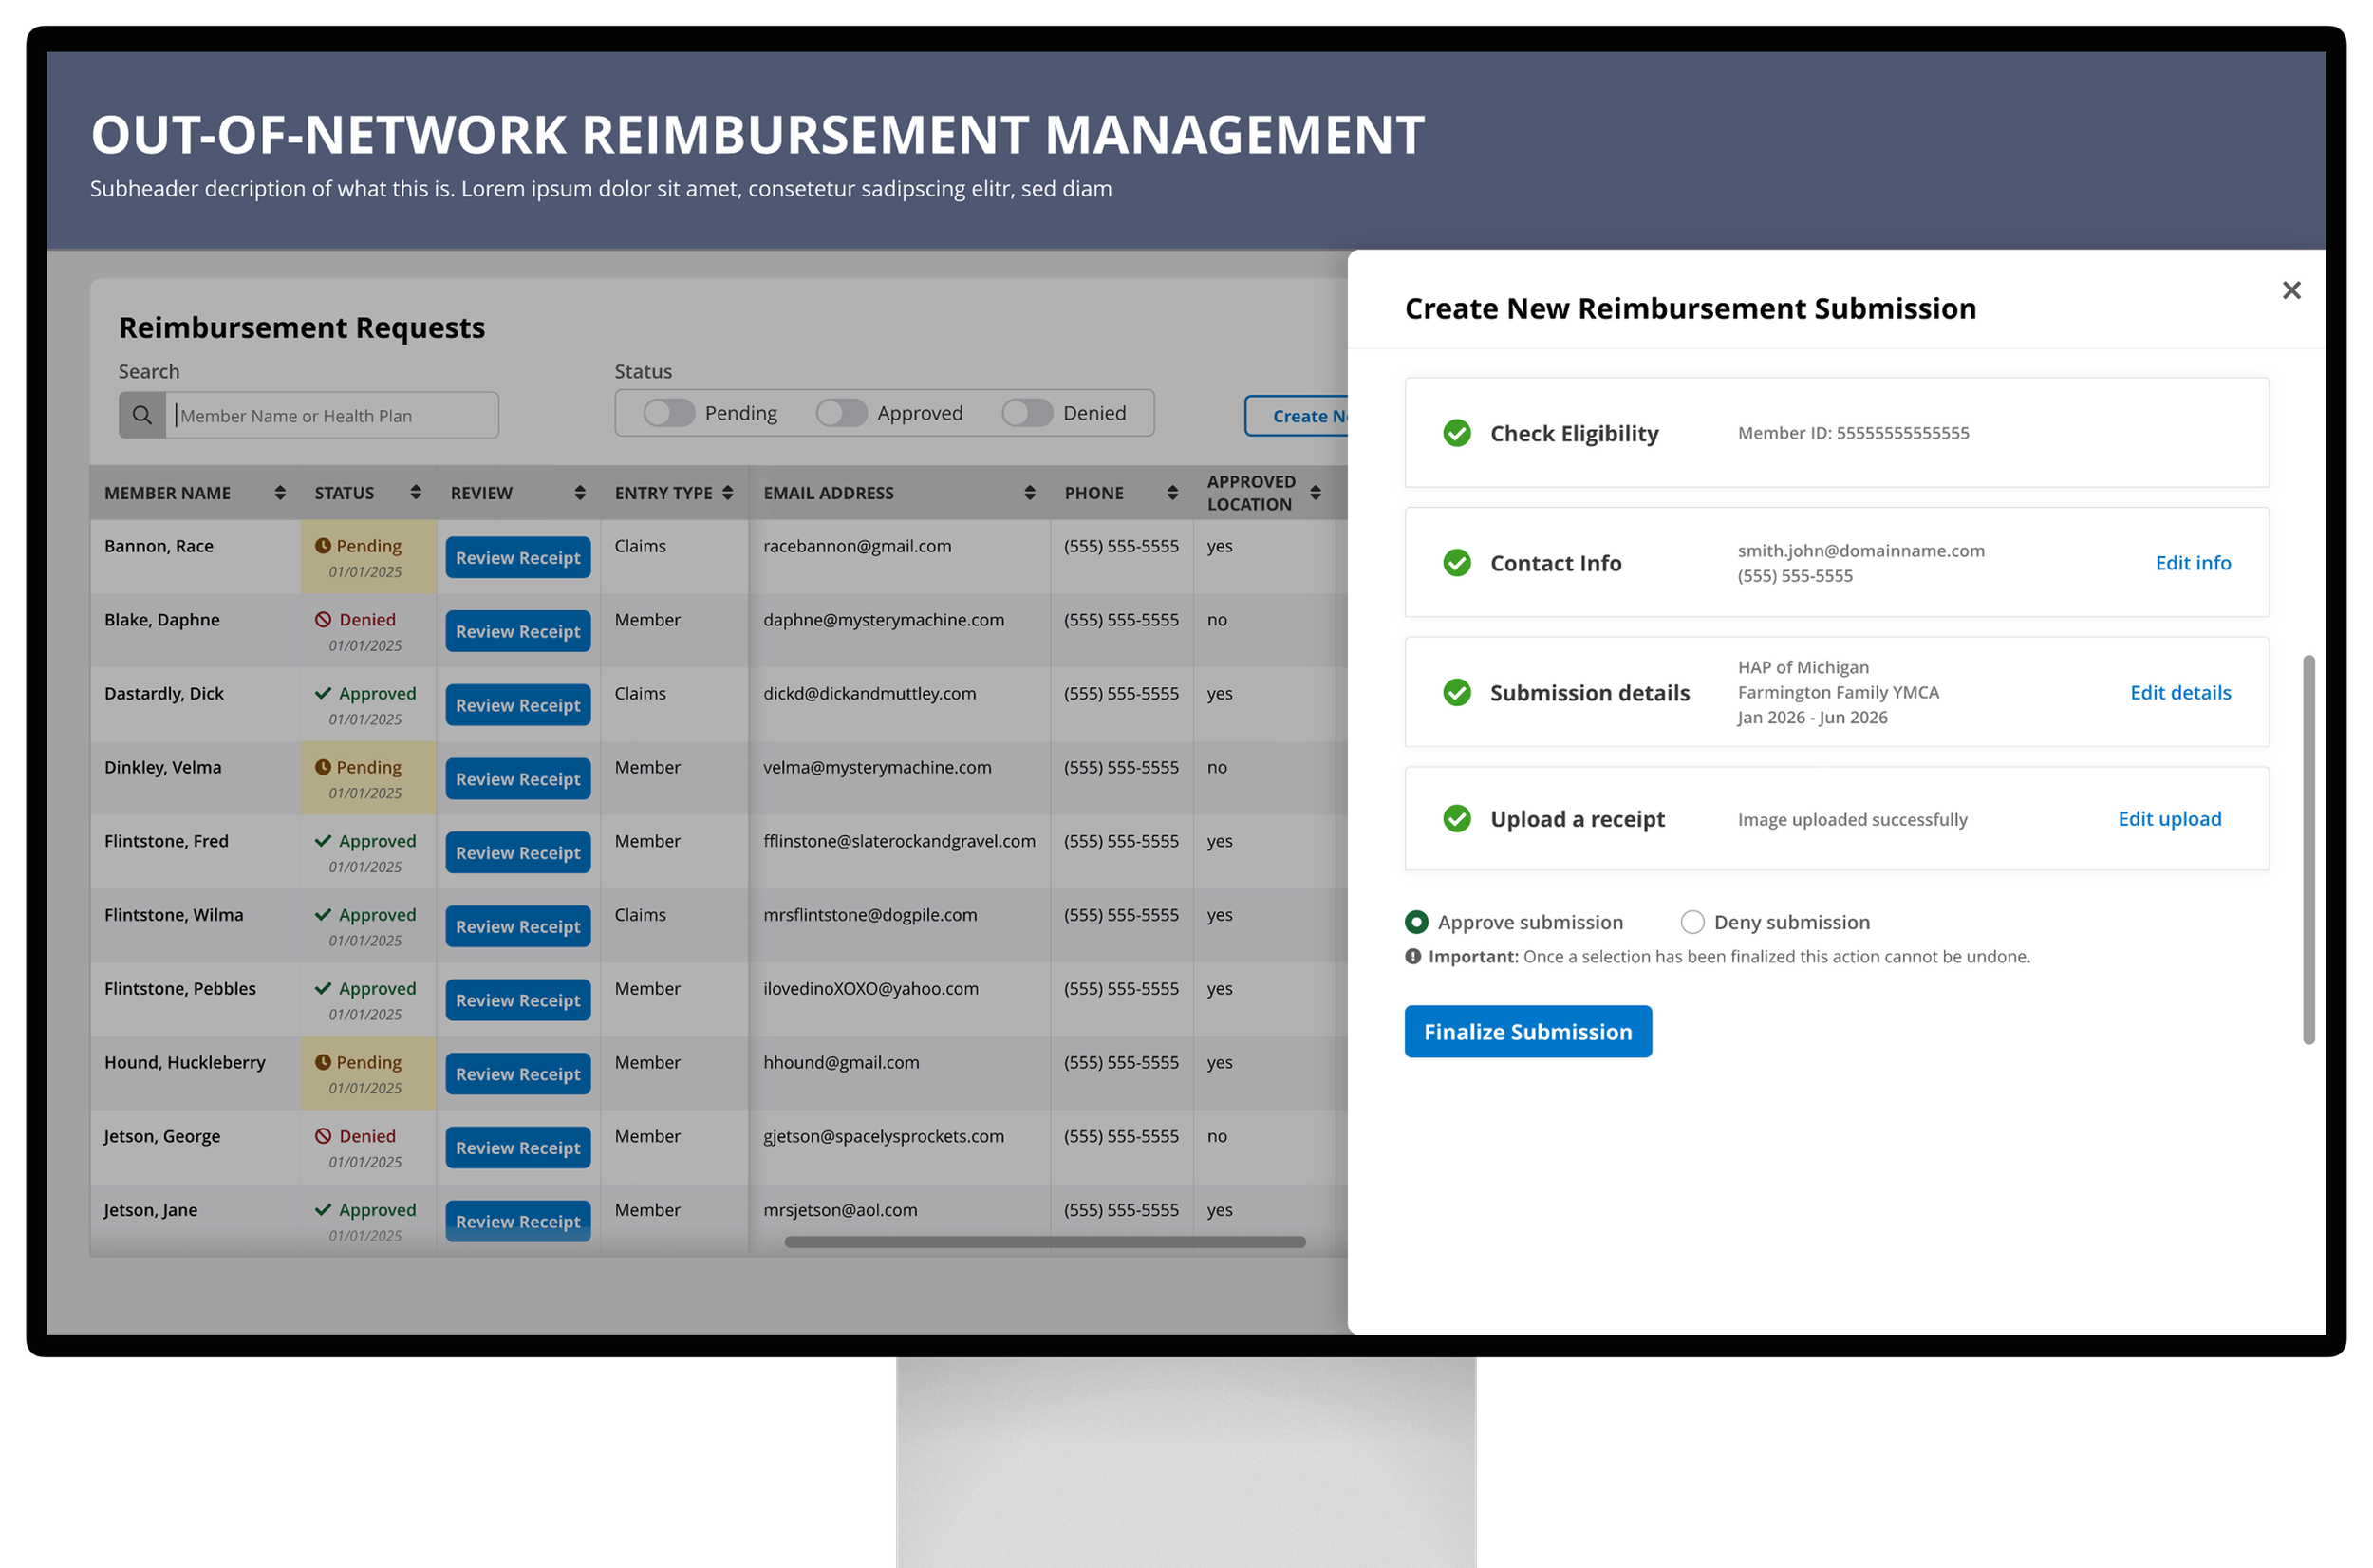
Task: Toggle the Pending status filter
Action: 669,413
